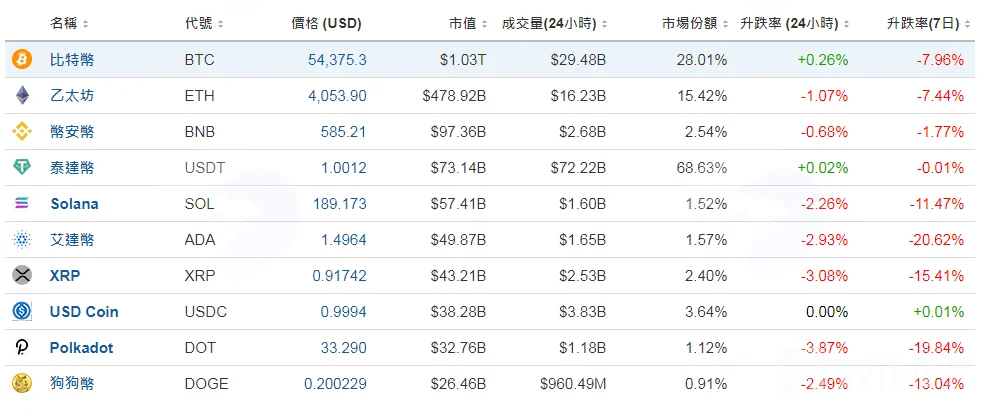Click the Polkadot logo icon
983x415 pixels.
point(22,347)
